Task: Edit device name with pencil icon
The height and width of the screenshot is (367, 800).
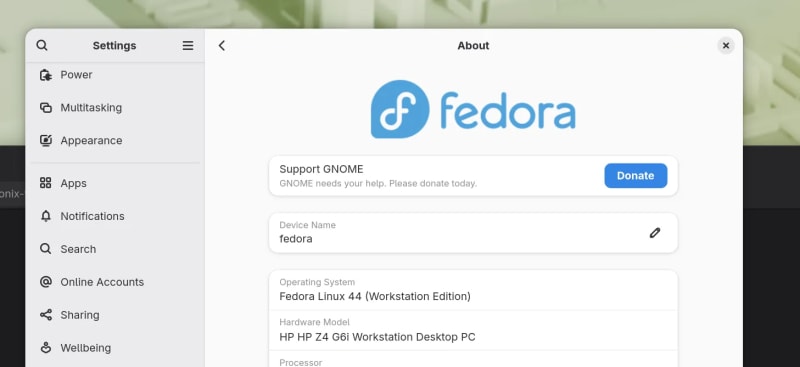Action: tap(655, 233)
